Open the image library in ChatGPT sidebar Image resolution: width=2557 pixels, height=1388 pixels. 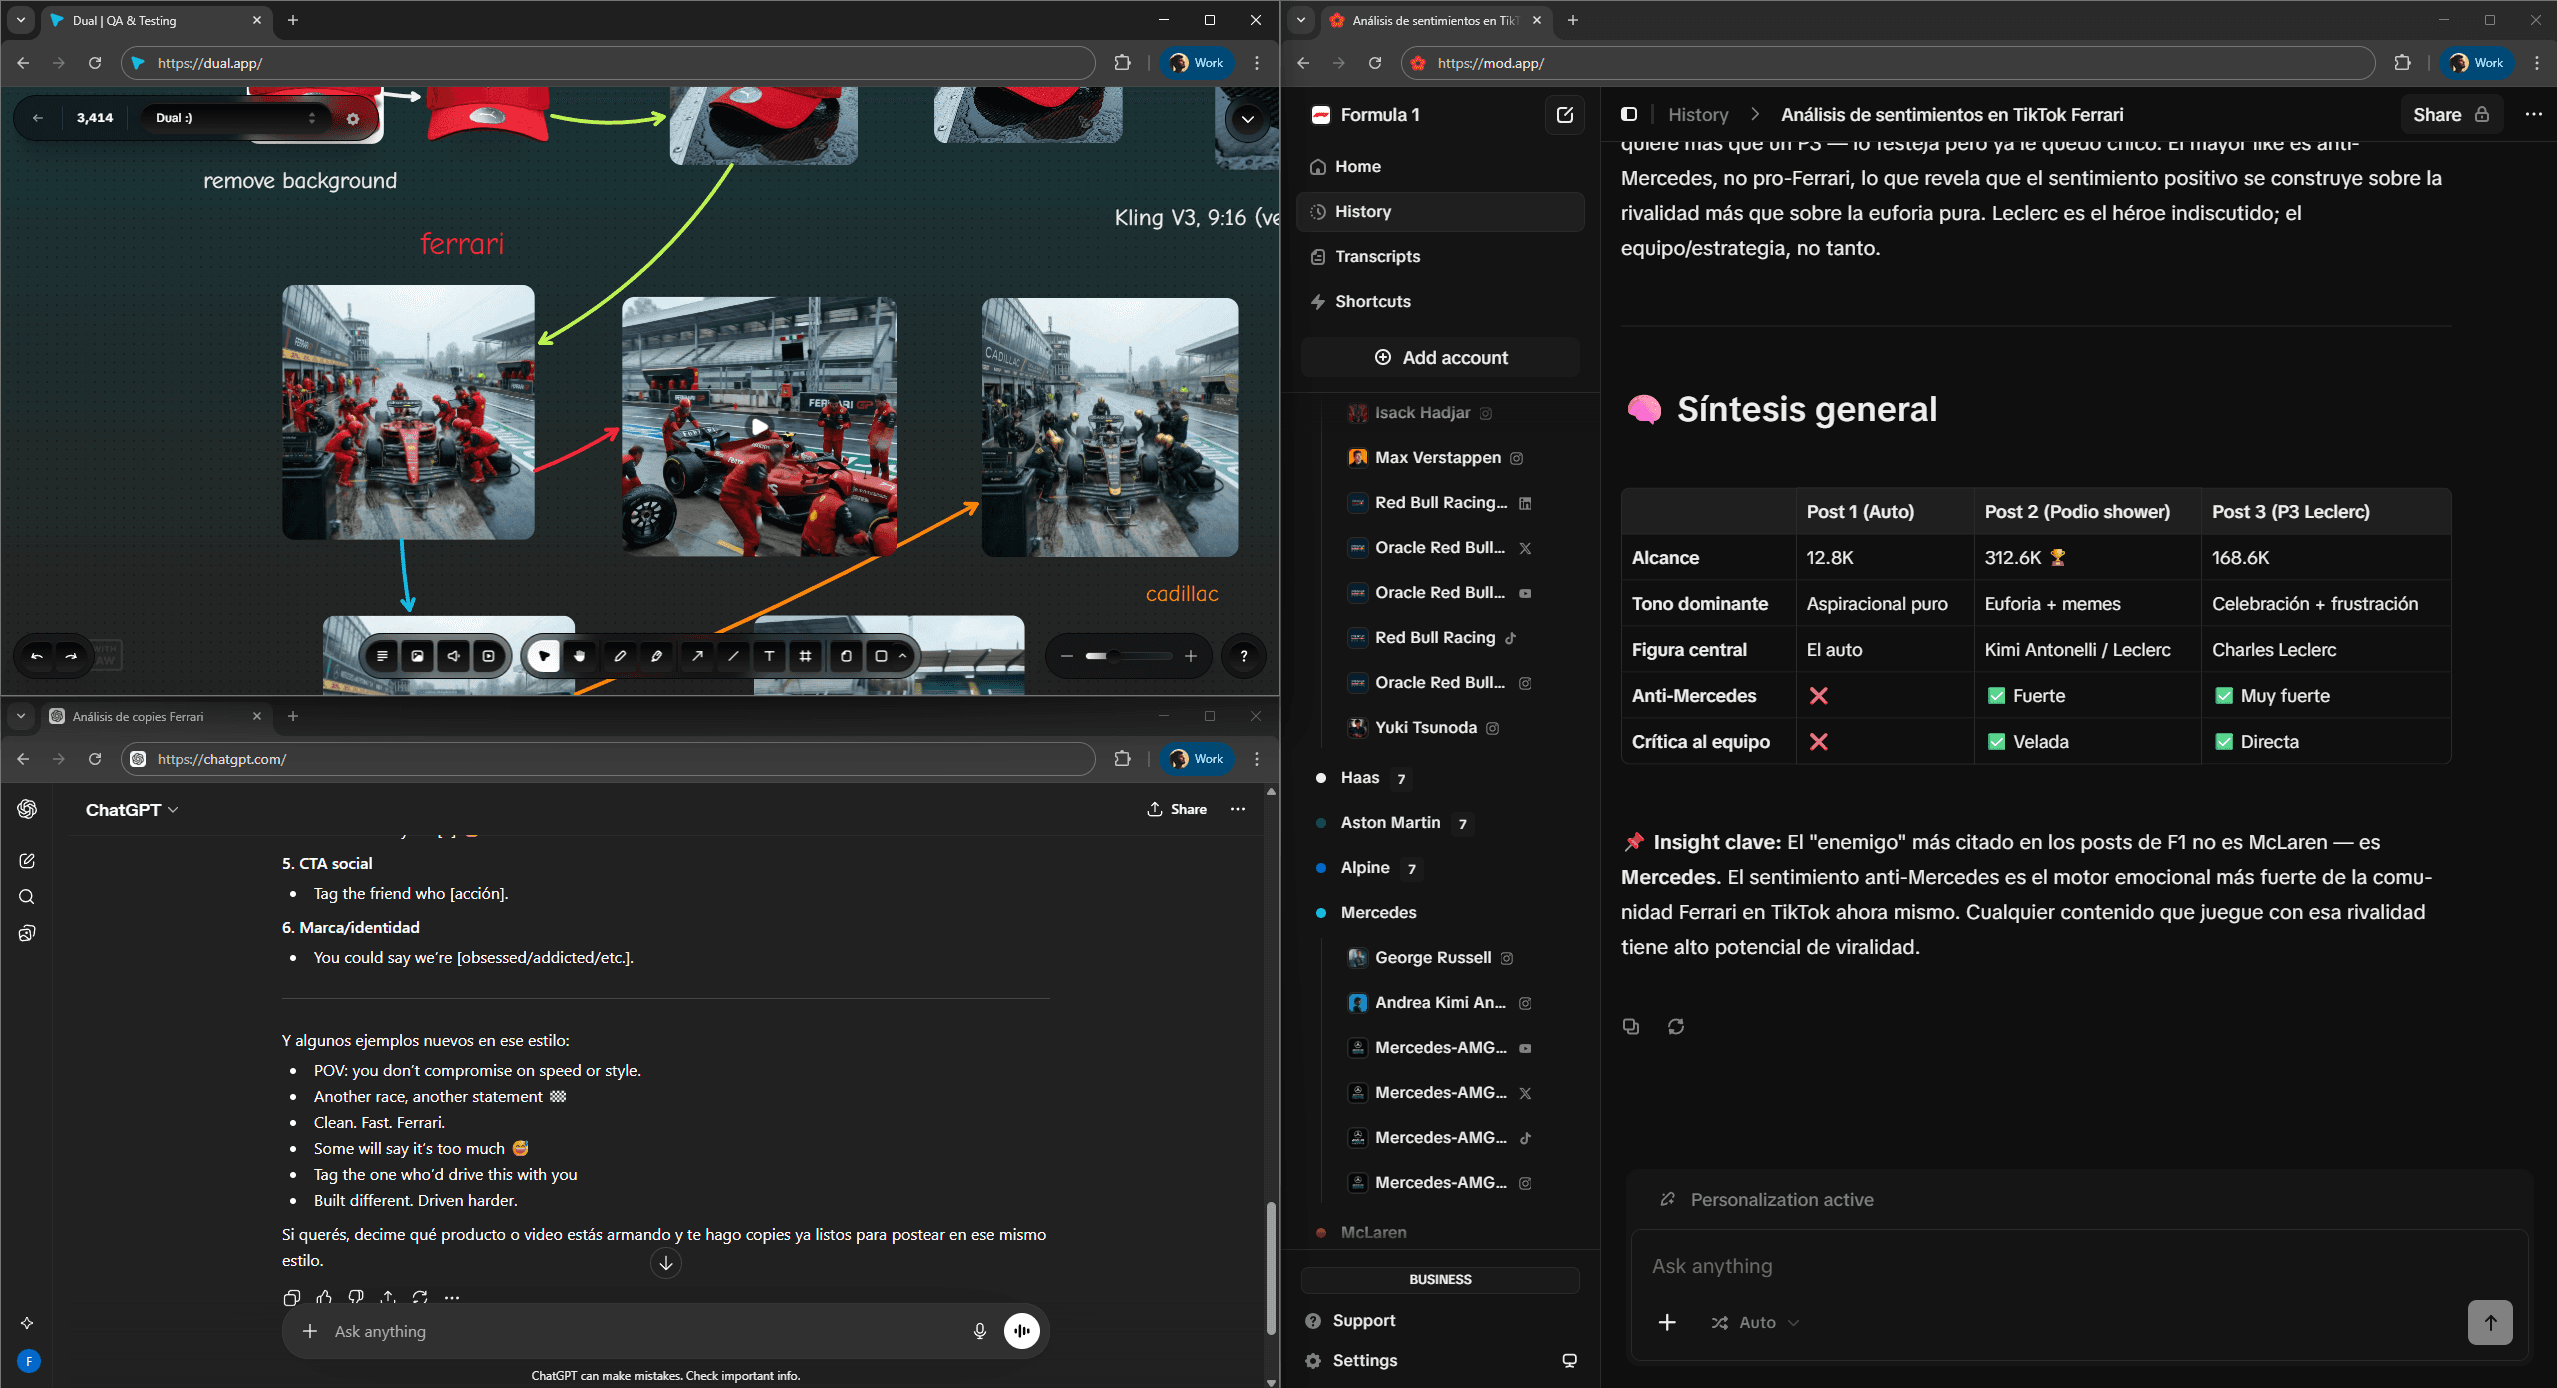[x=27, y=933]
